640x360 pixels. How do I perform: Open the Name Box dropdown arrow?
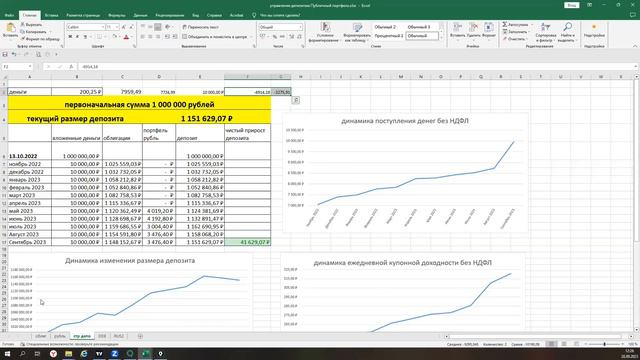point(30,67)
